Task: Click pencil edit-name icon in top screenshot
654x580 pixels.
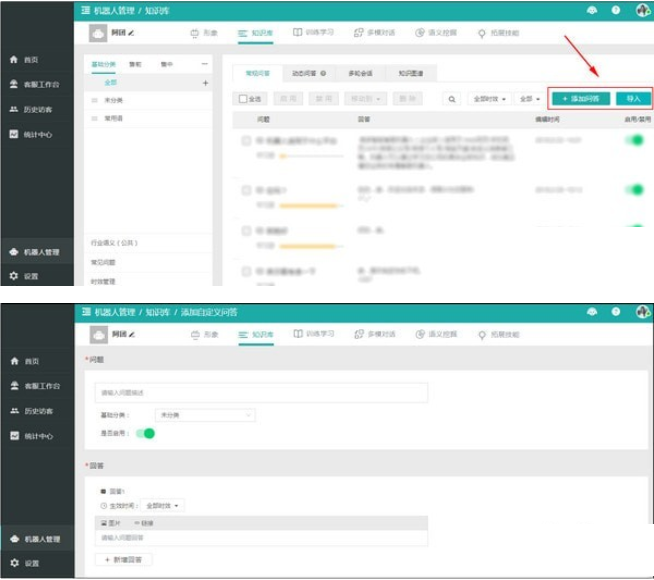Action: pyautogui.click(x=131, y=33)
